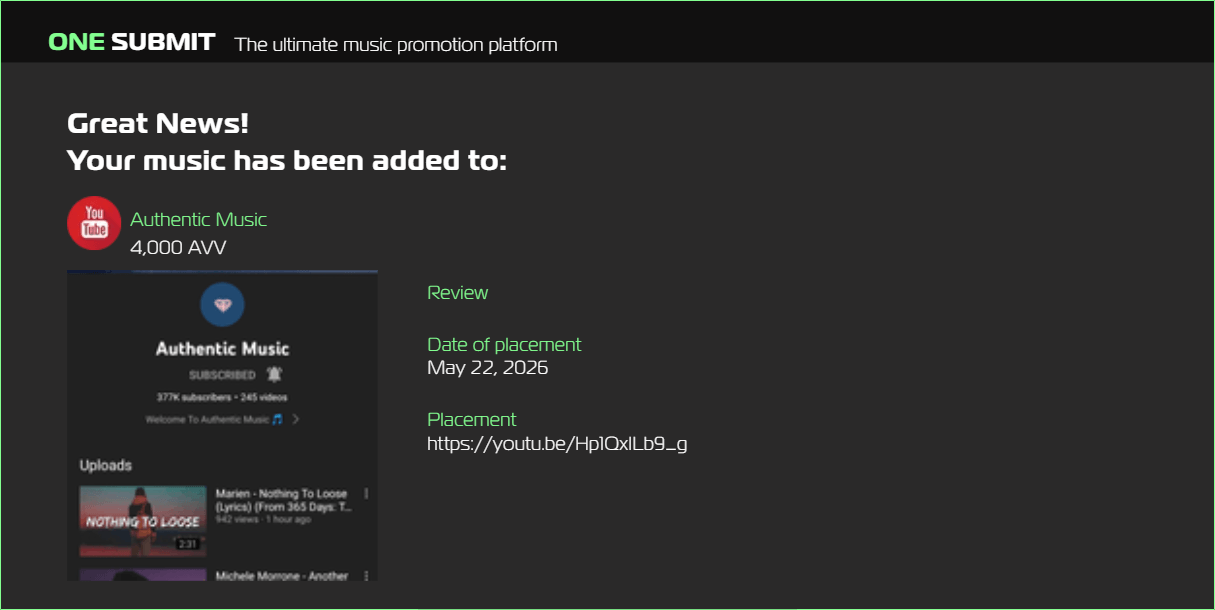
Task: Click the Authentic Music channel avatar
Action: pos(222,306)
